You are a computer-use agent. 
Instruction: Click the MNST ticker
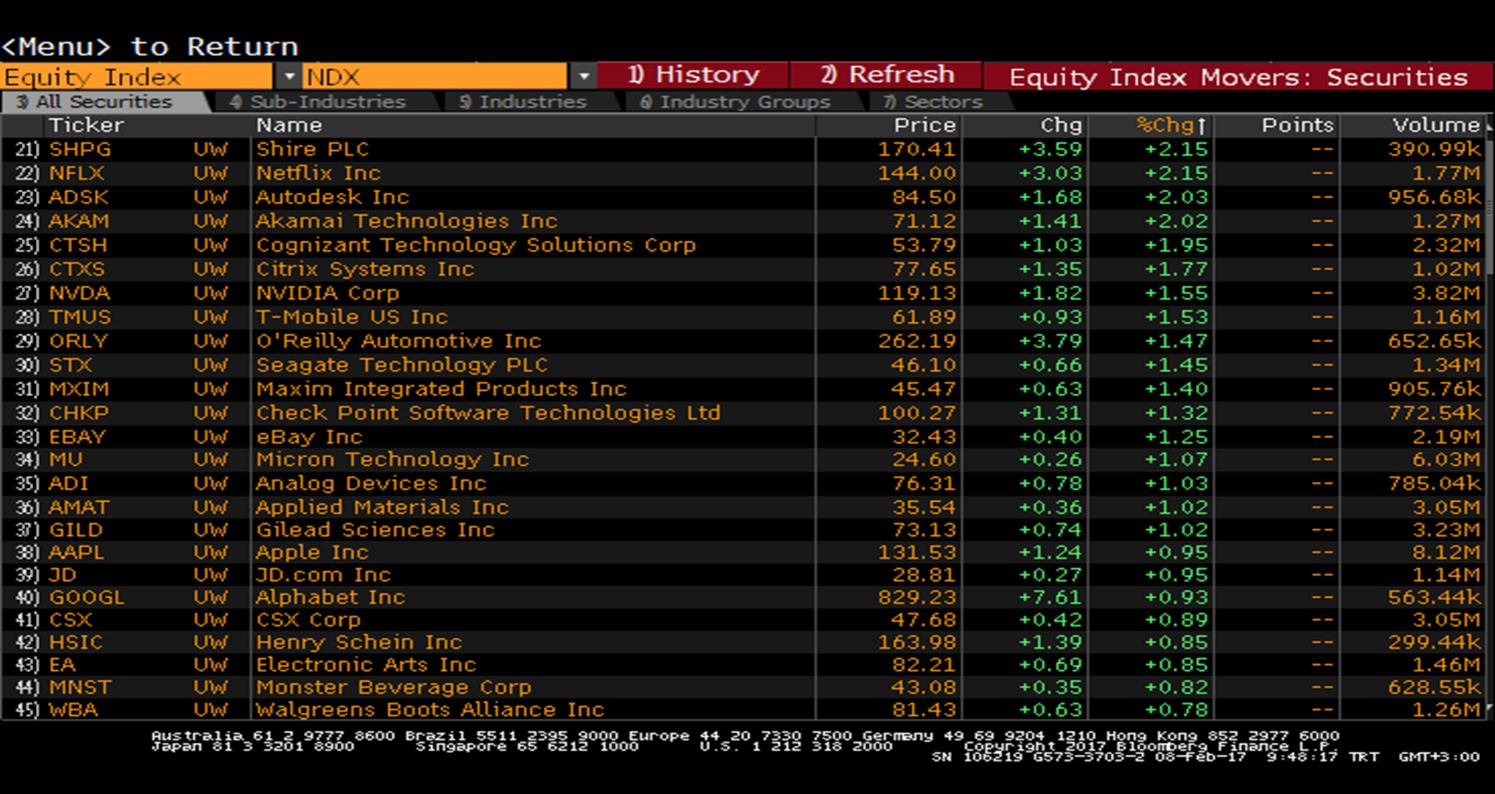coord(79,687)
